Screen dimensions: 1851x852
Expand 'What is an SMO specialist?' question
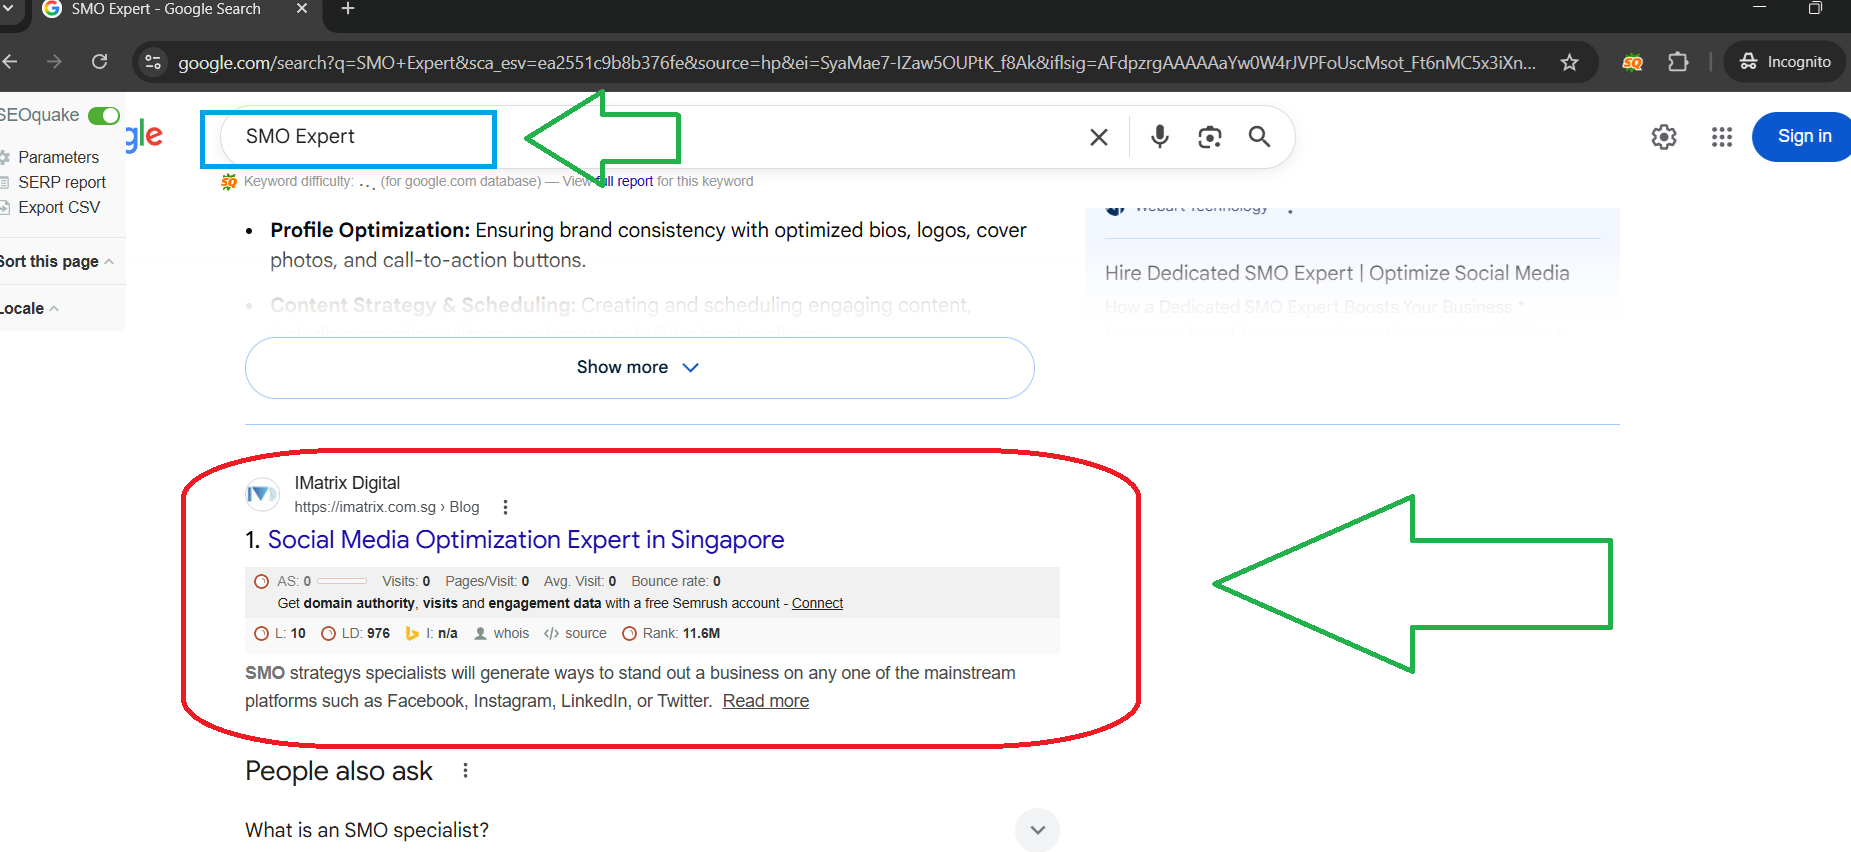[x=1037, y=830]
